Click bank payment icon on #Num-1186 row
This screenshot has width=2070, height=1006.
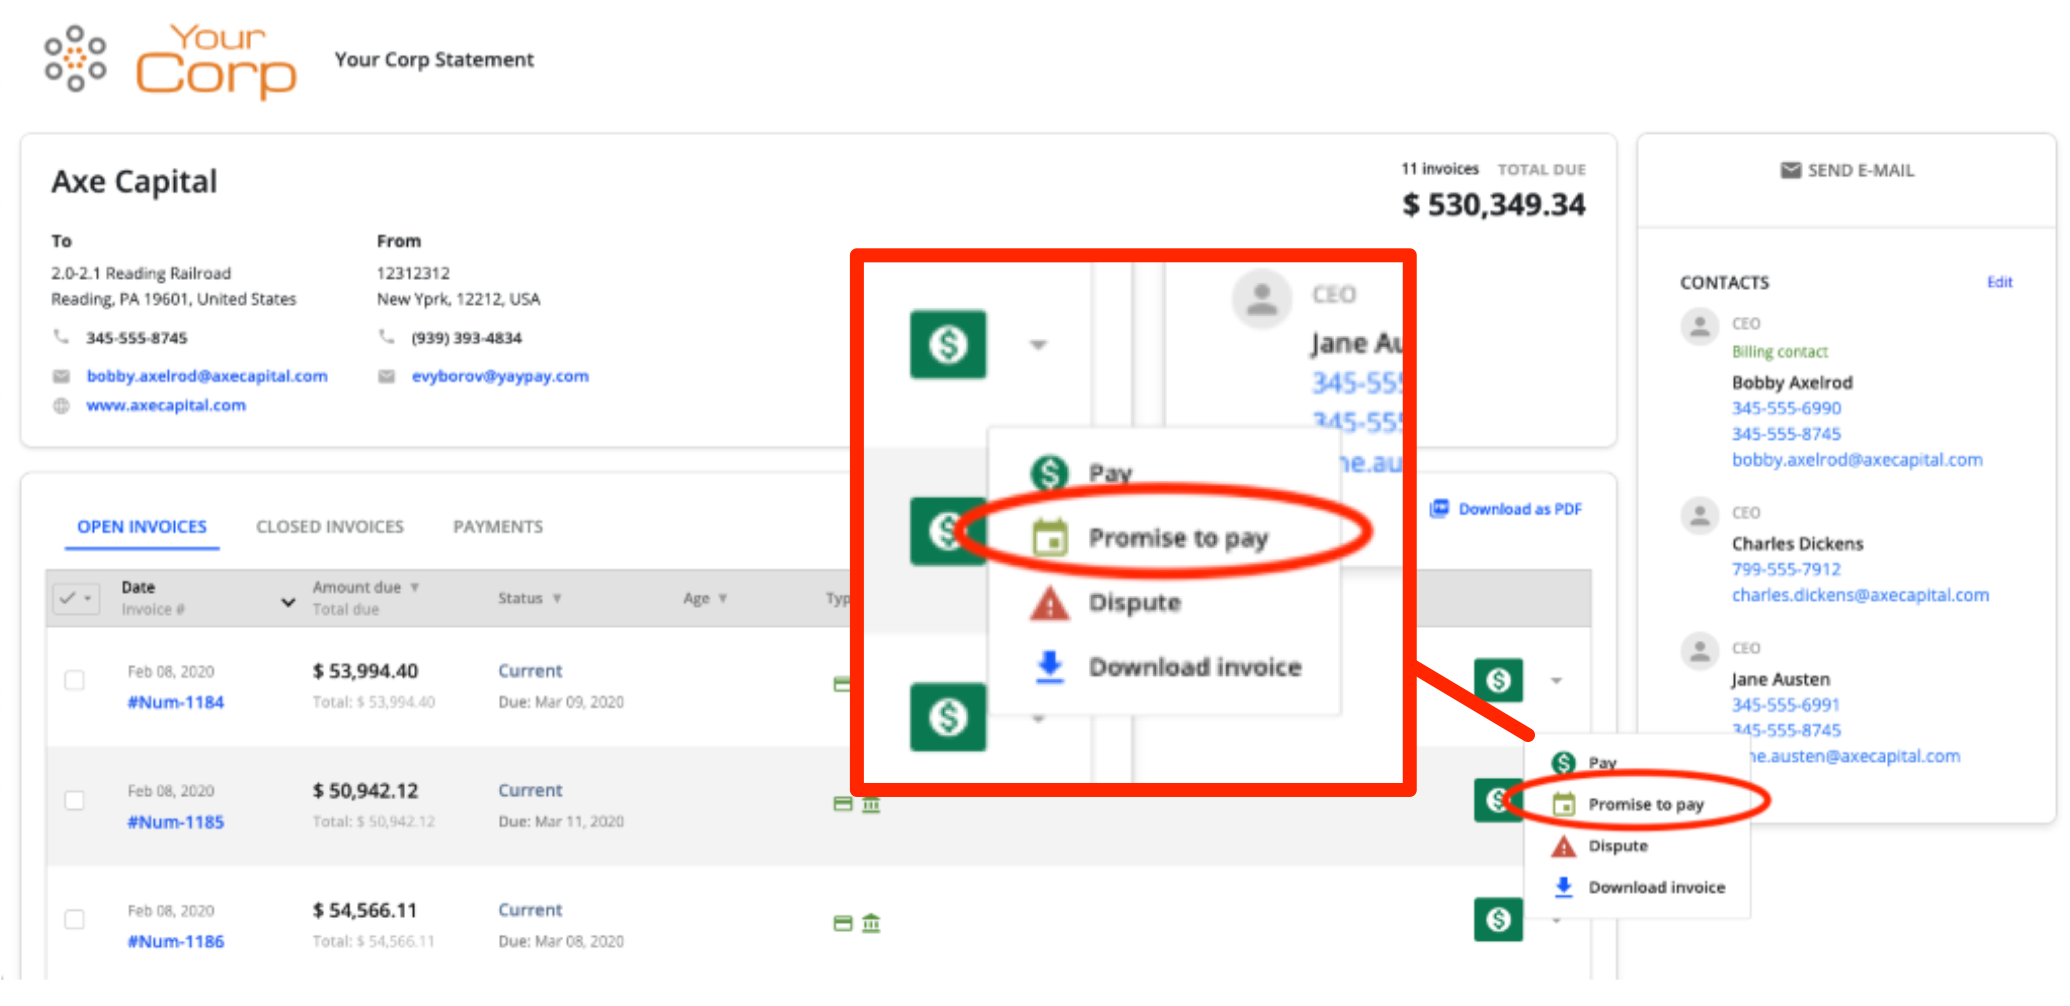pyautogui.click(x=871, y=923)
